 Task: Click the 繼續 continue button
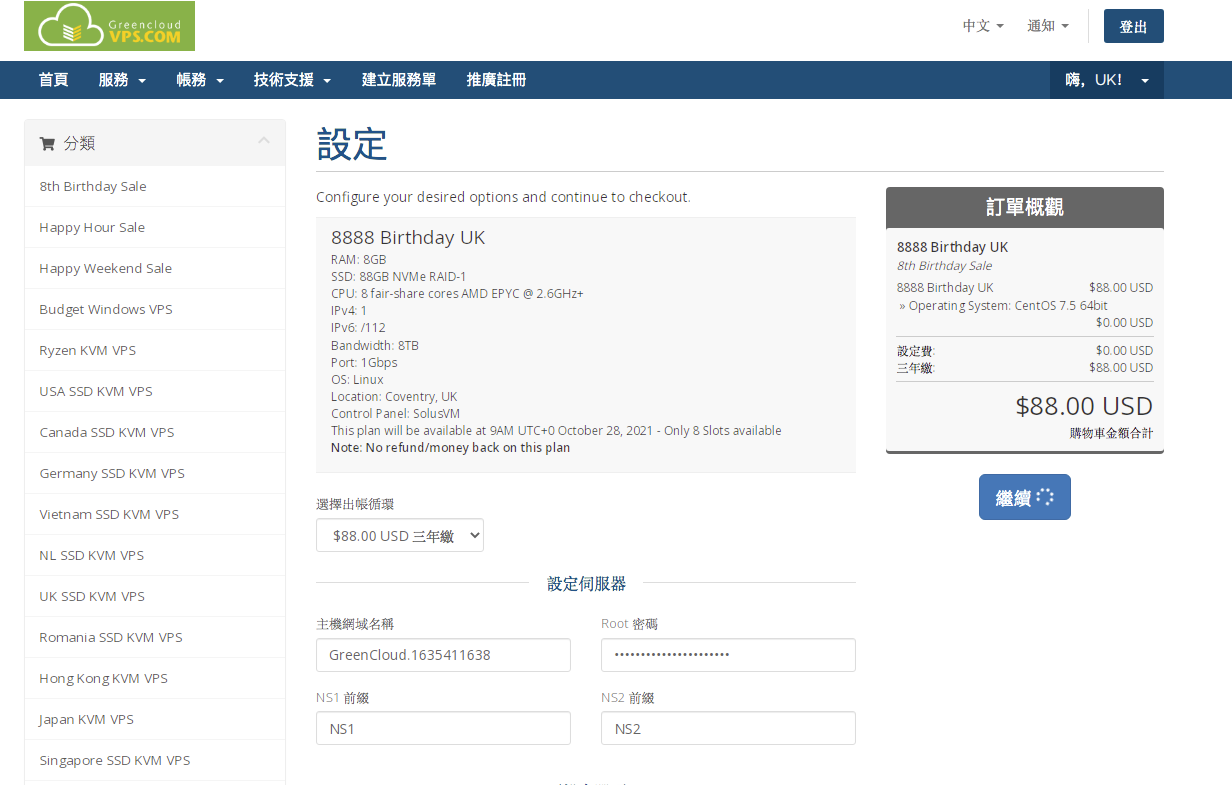1024,497
